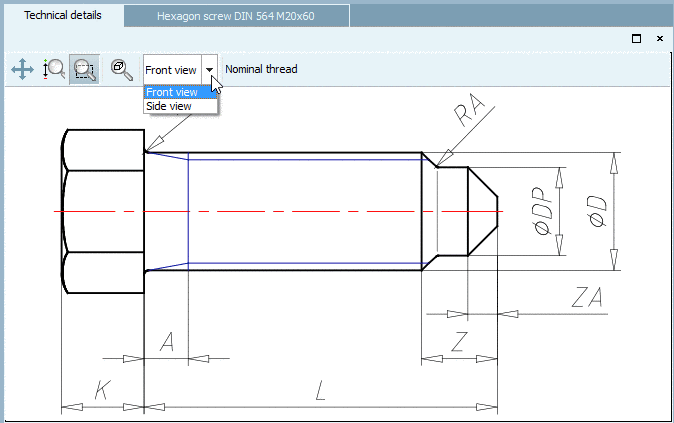Click the A dimension label
The width and height of the screenshot is (674, 423).
click(x=167, y=342)
